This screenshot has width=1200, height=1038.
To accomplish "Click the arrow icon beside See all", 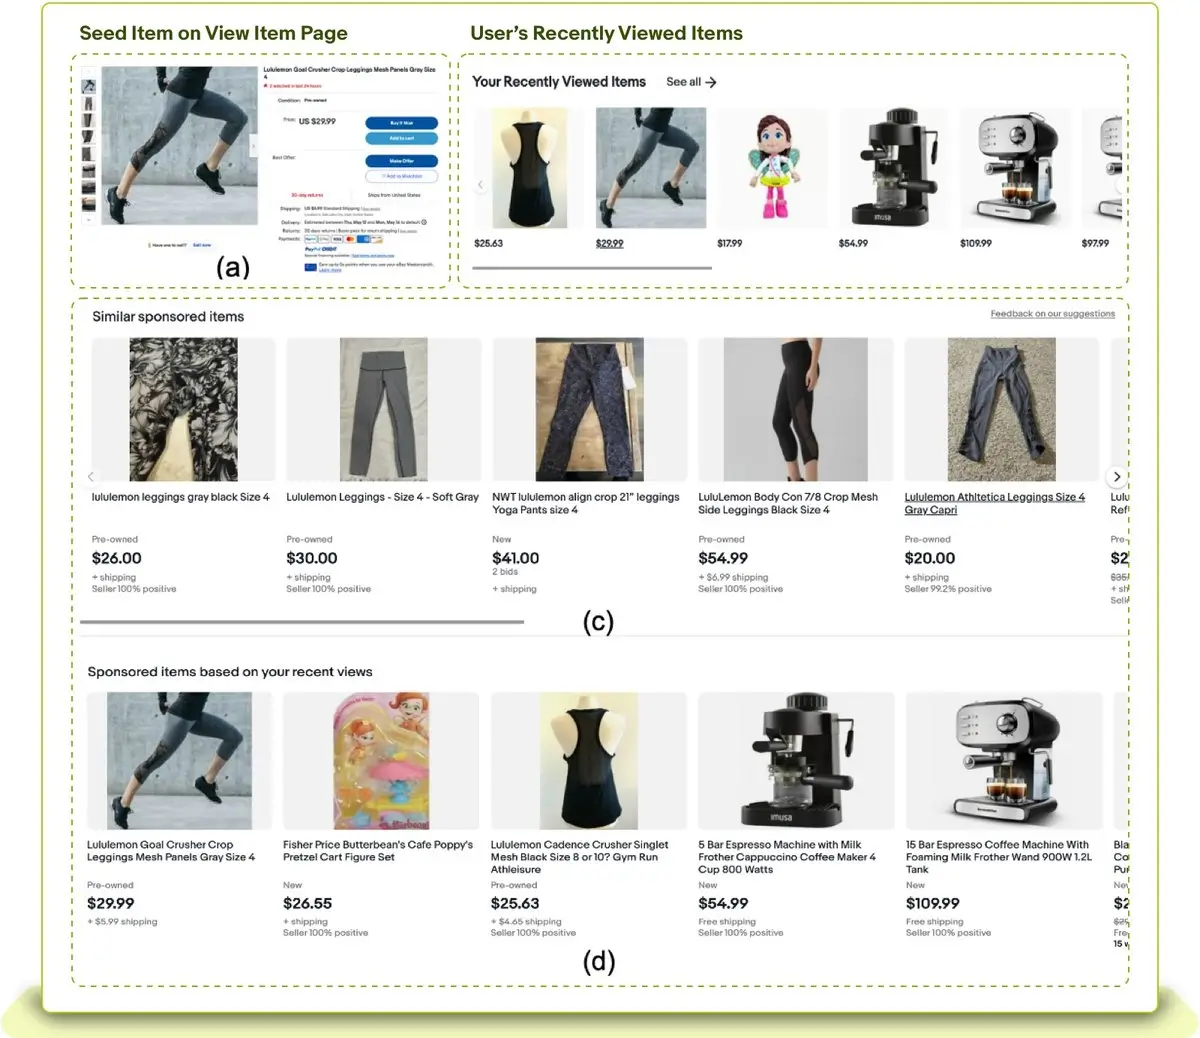I will tap(711, 82).
